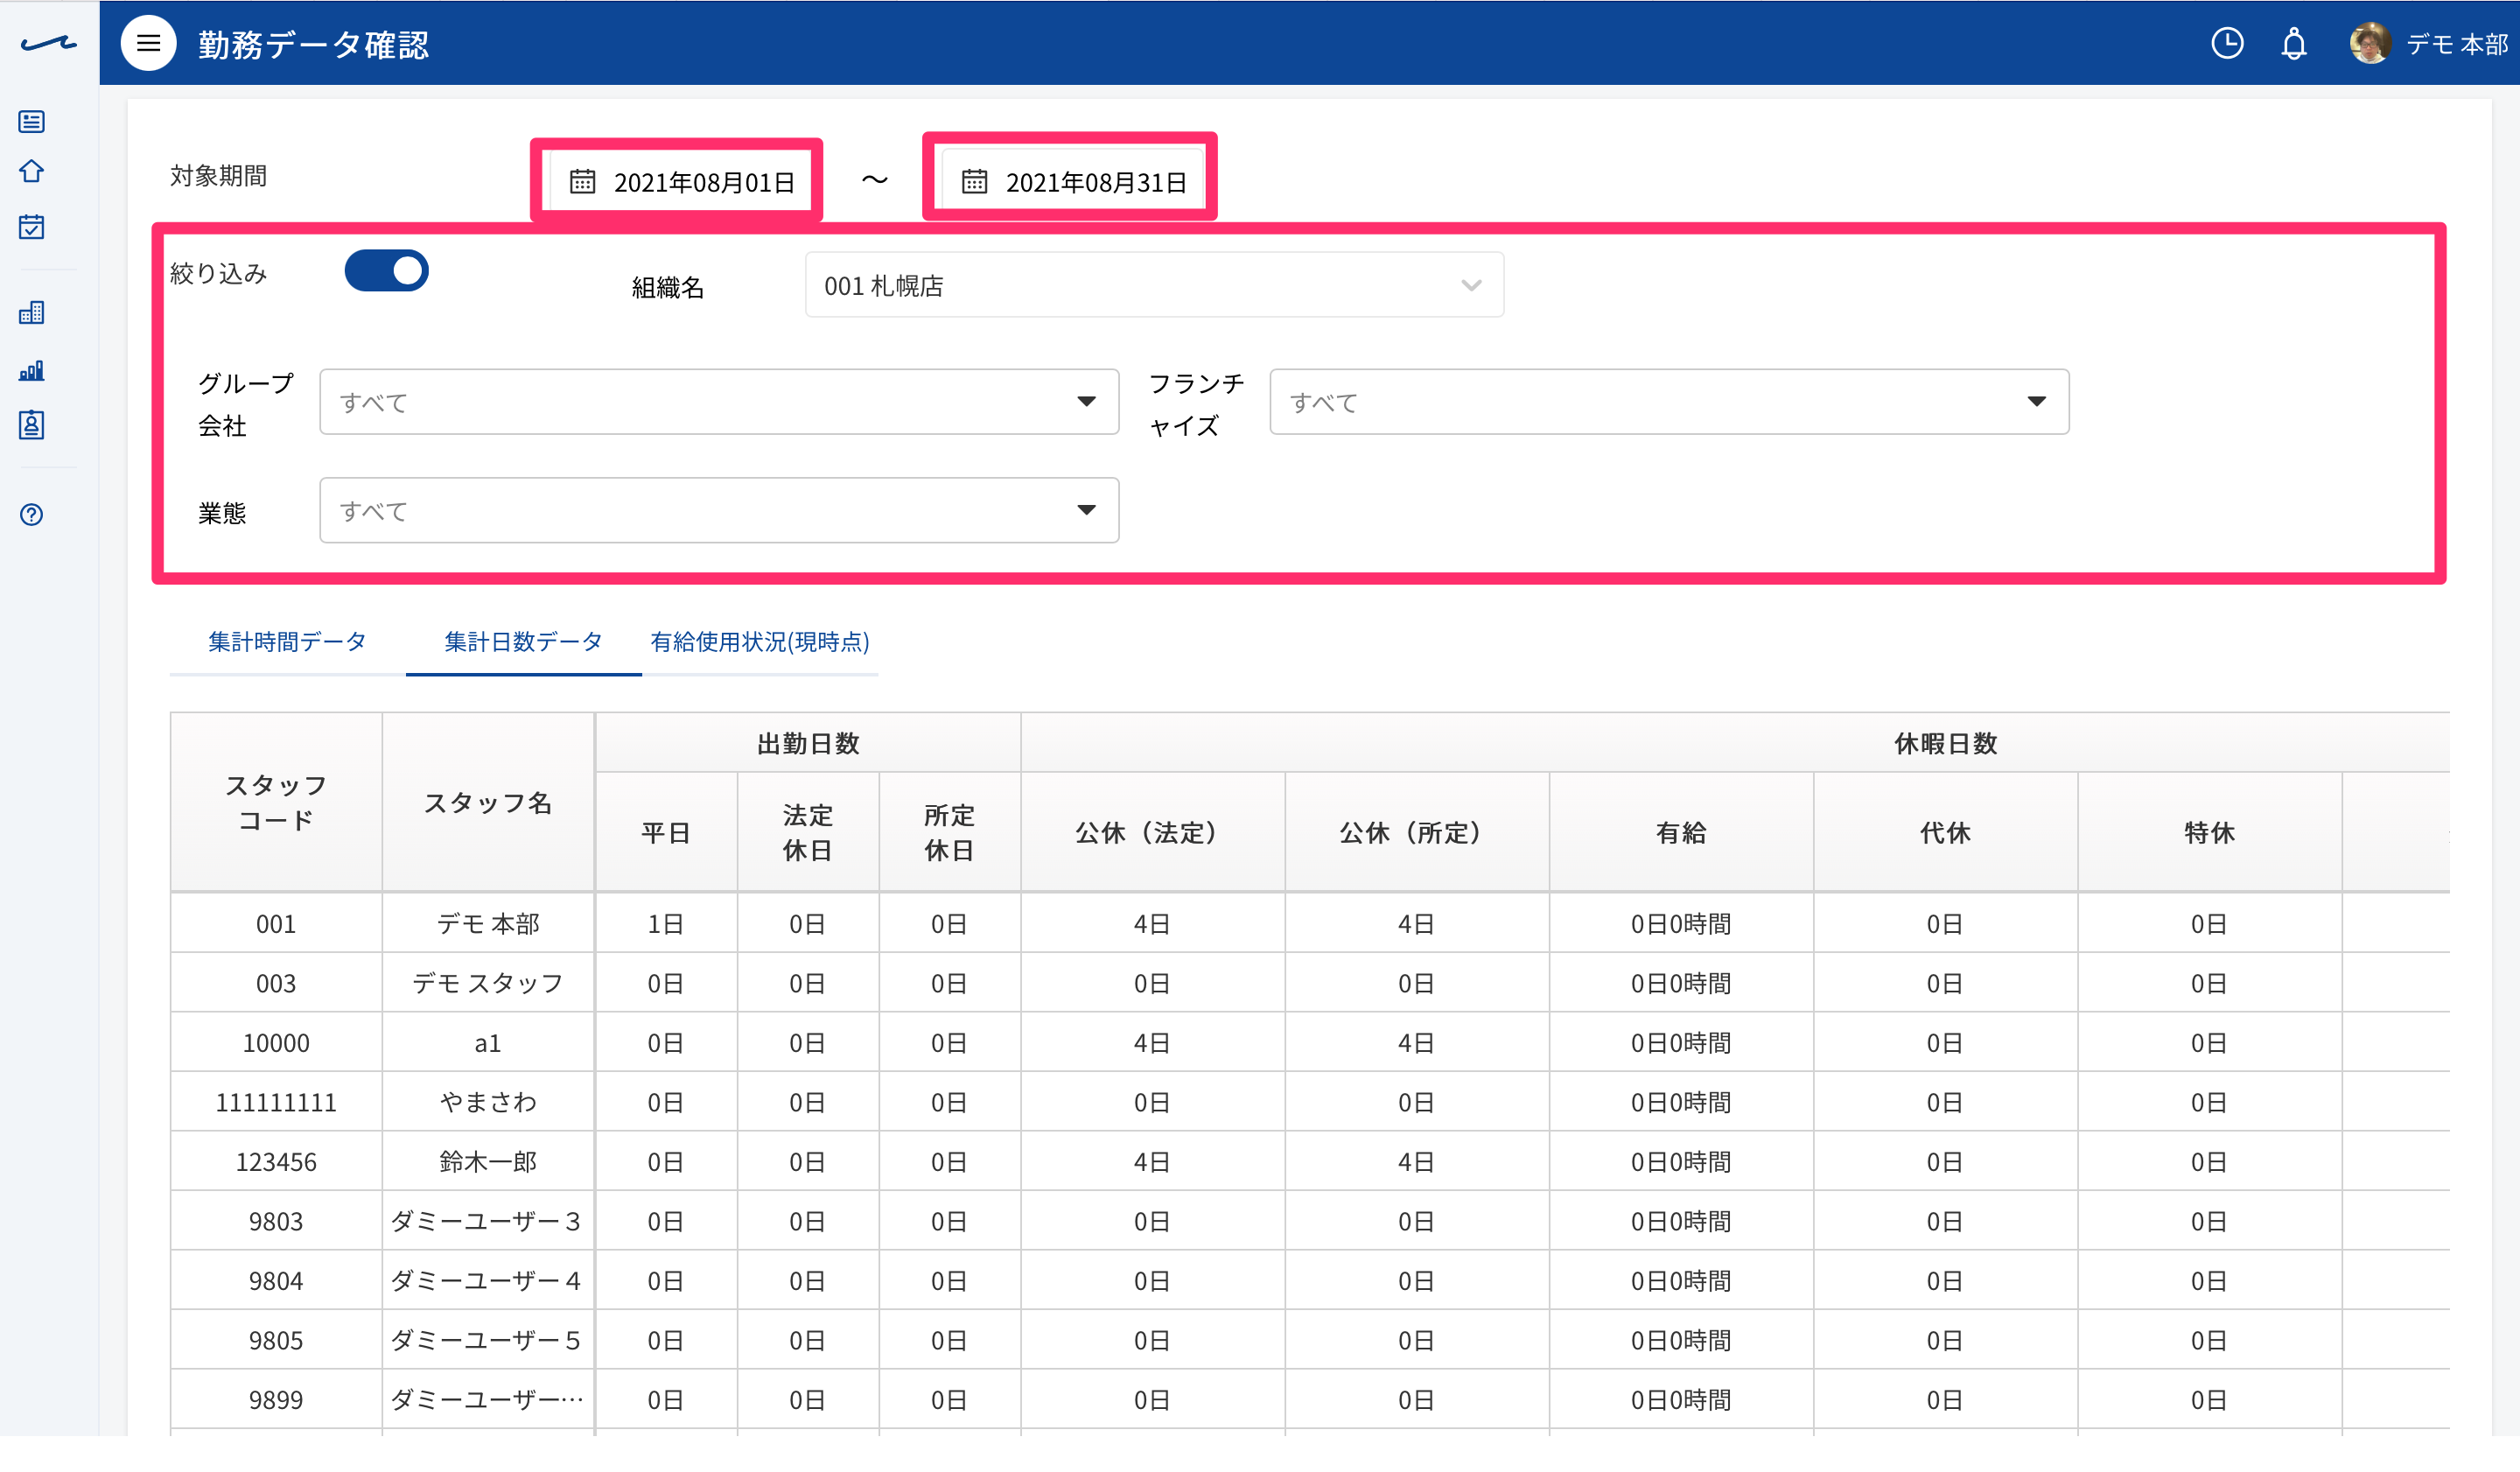The height and width of the screenshot is (1472, 2520).
Task: Select staff code 001 cell
Action: coord(276,924)
